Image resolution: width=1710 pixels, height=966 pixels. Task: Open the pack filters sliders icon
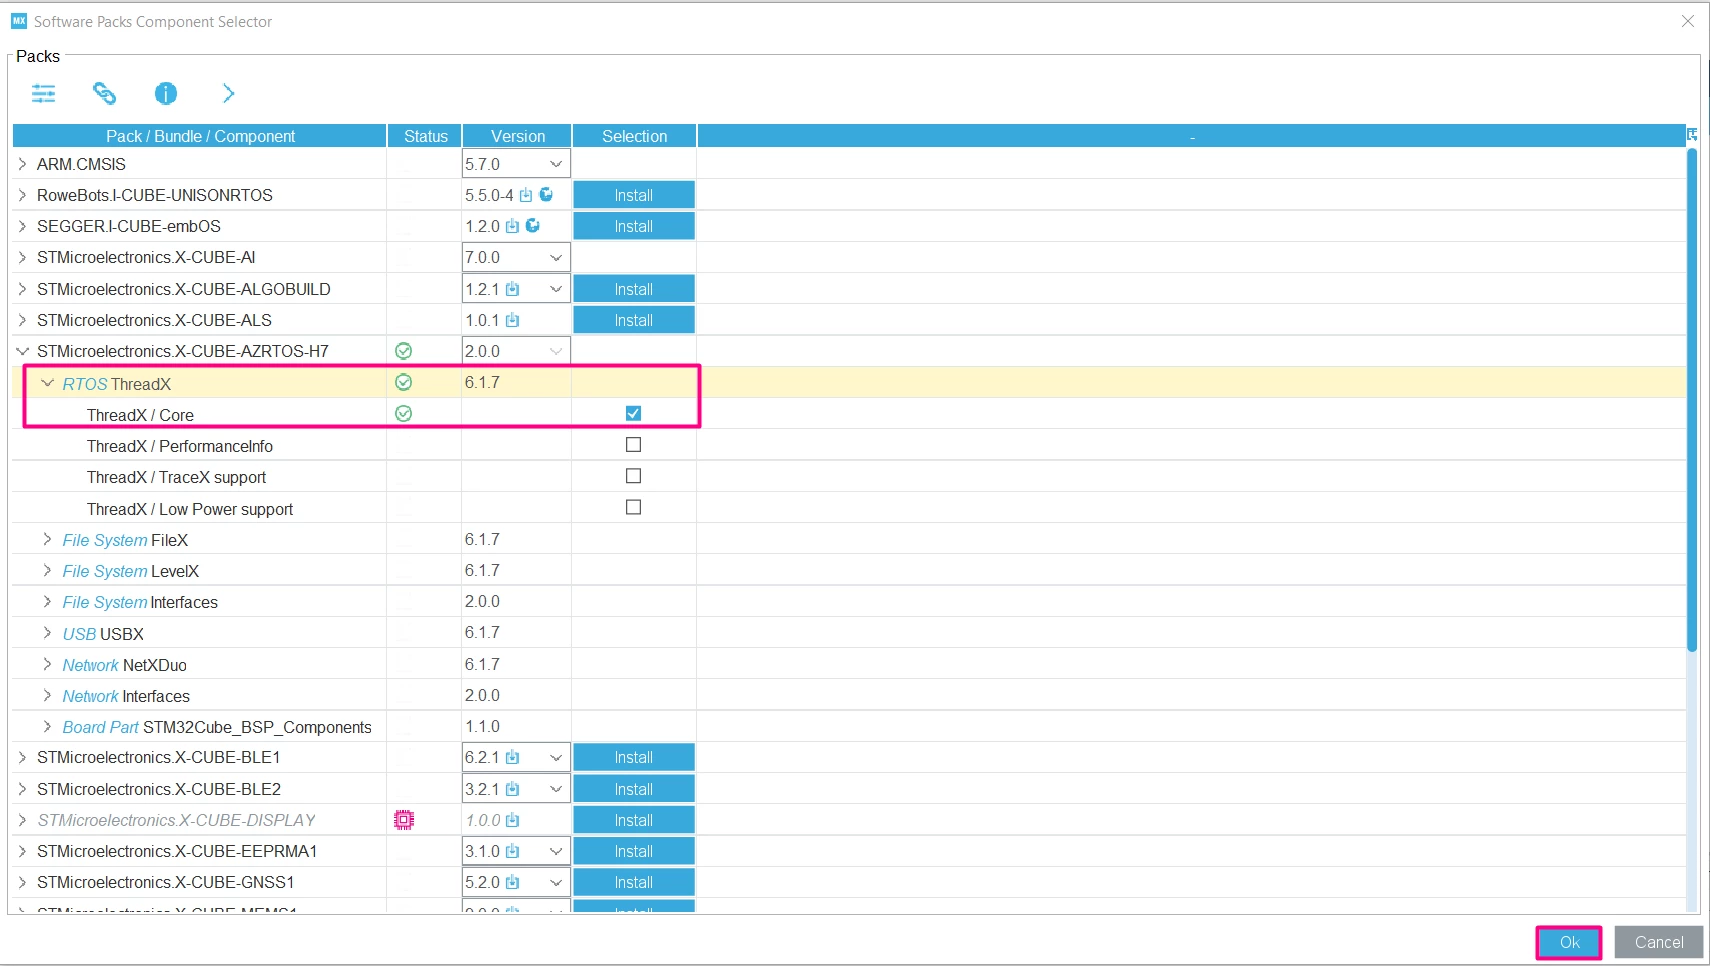[44, 94]
